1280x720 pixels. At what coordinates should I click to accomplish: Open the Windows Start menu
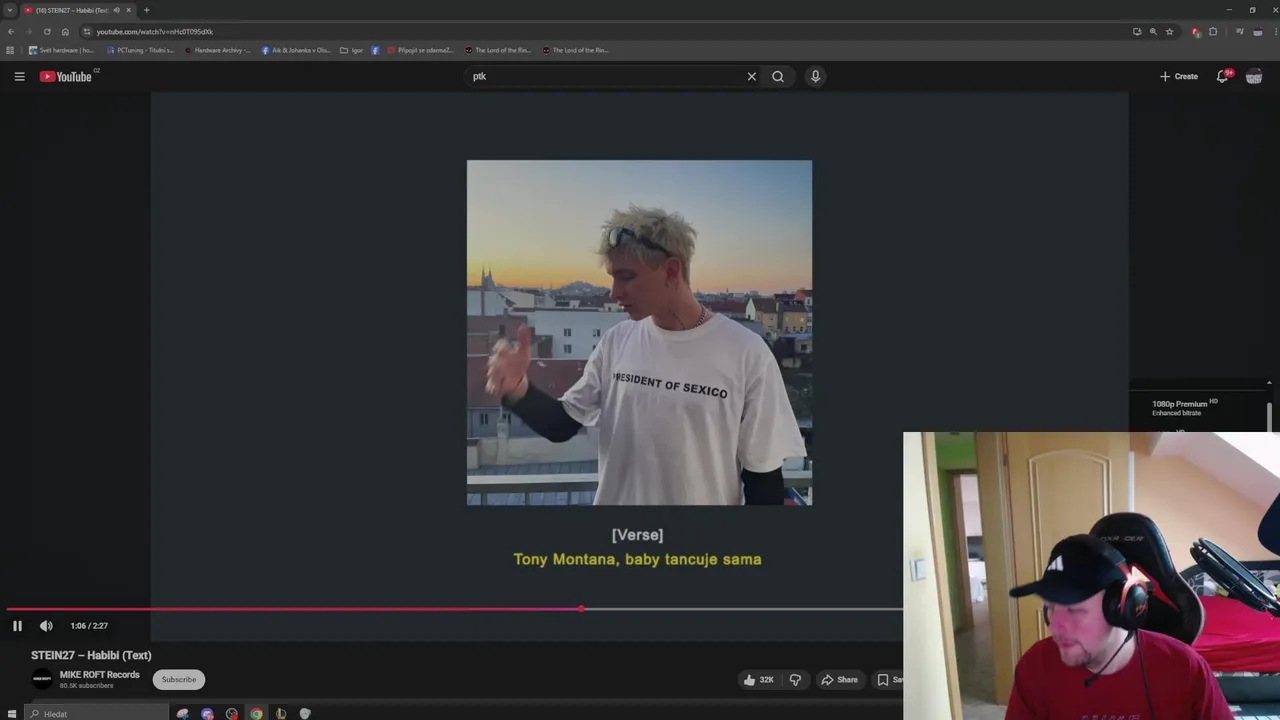(12, 714)
